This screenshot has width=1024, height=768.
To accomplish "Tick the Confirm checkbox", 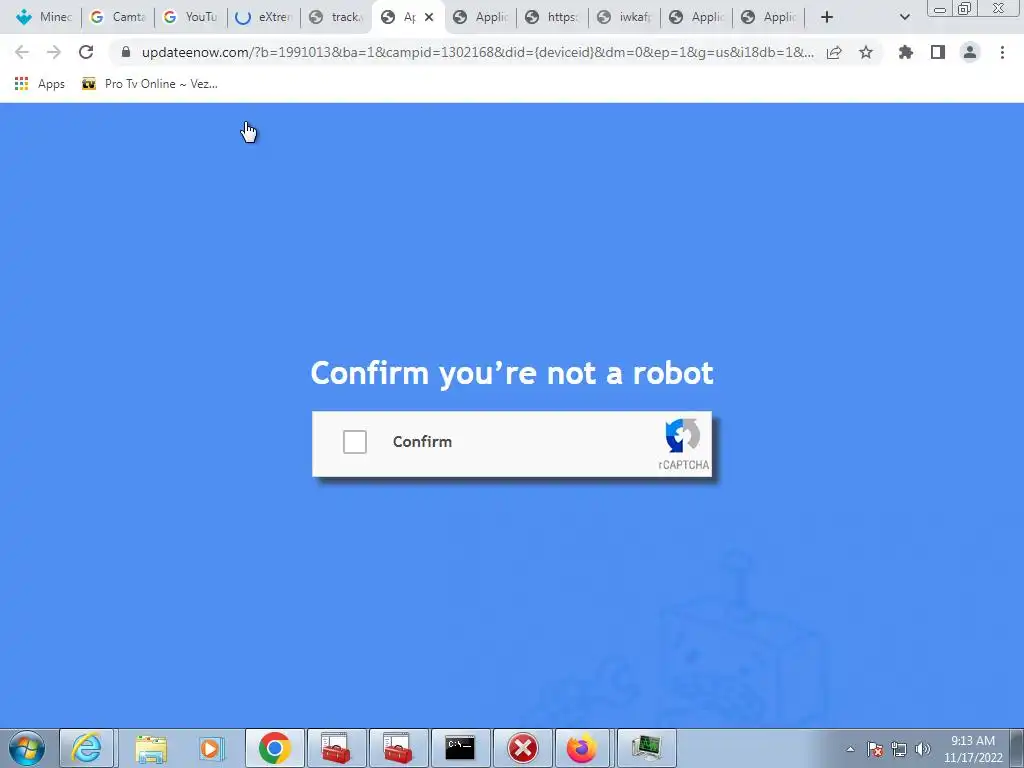I will tap(355, 442).
